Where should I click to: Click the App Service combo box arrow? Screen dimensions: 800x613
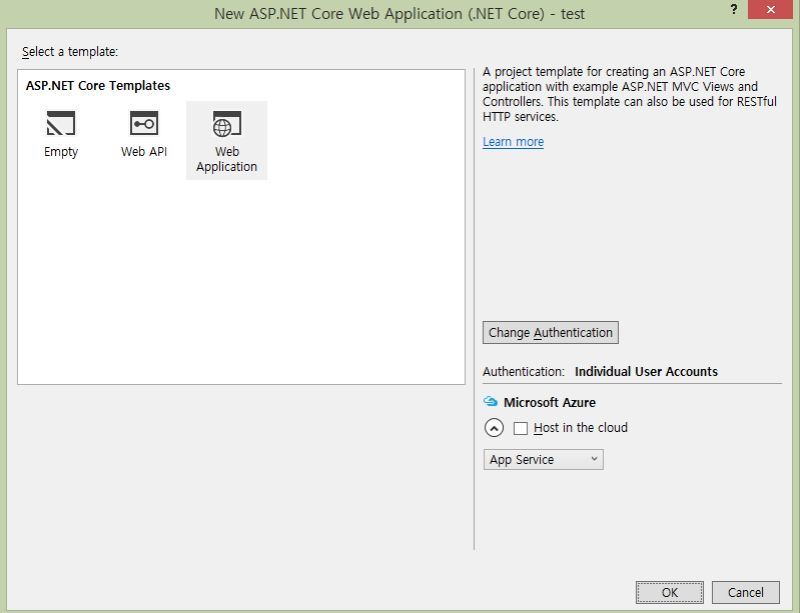tap(597, 459)
